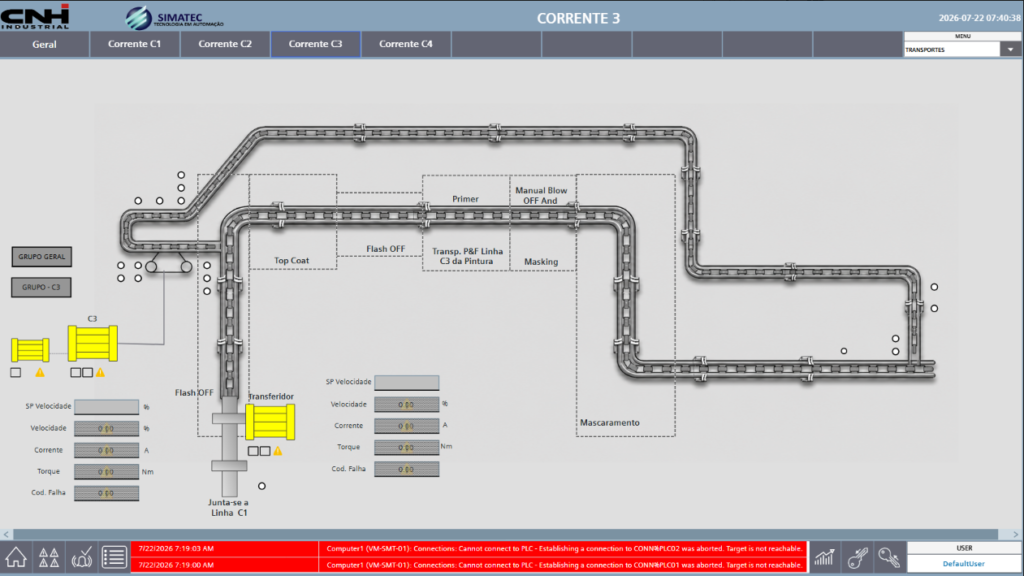
Task: Click the Junta-se a Linha C1 label
Action: click(229, 507)
